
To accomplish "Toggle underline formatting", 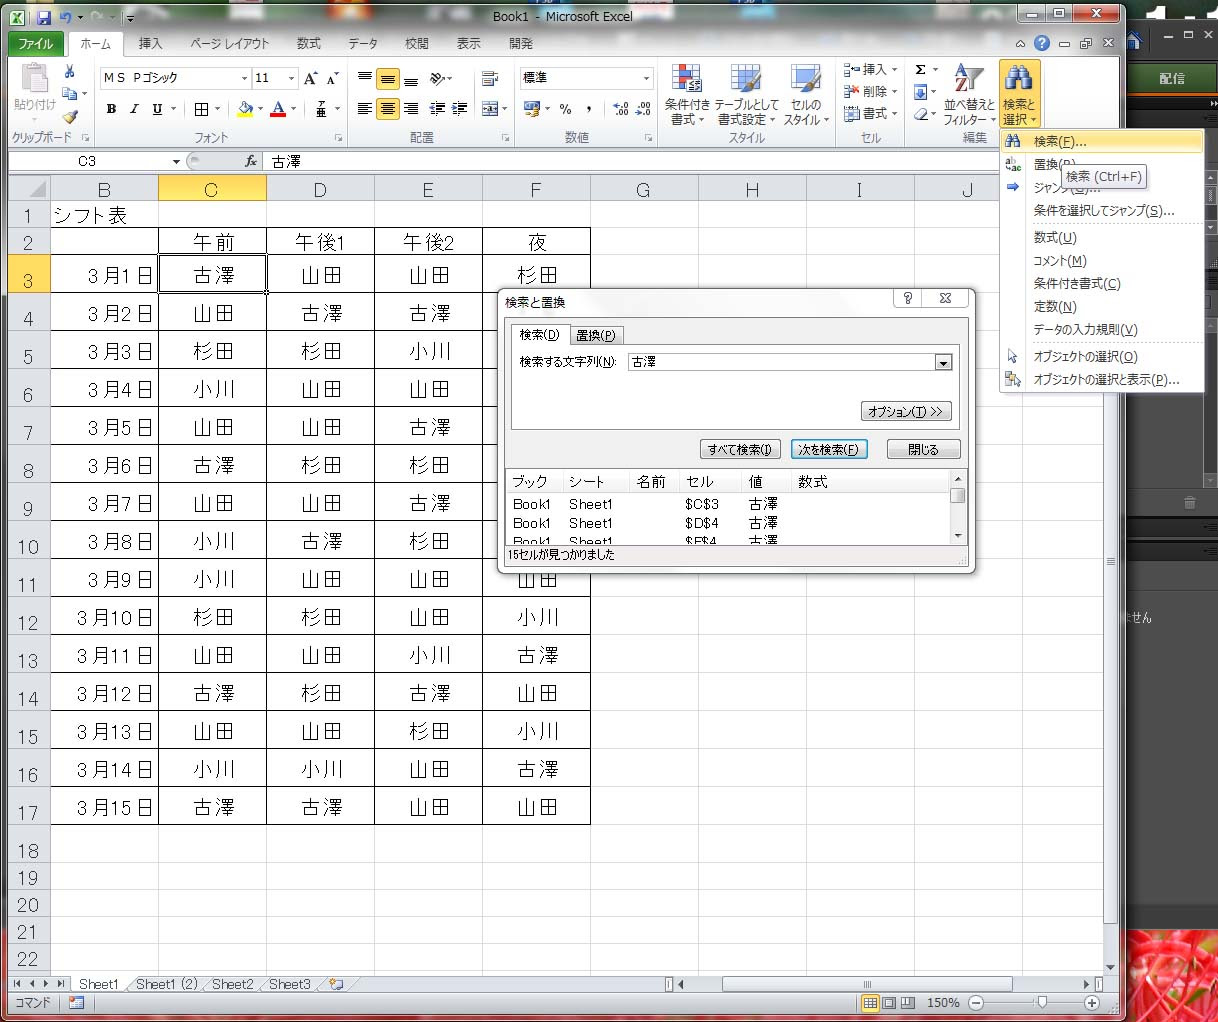I will click(x=155, y=109).
